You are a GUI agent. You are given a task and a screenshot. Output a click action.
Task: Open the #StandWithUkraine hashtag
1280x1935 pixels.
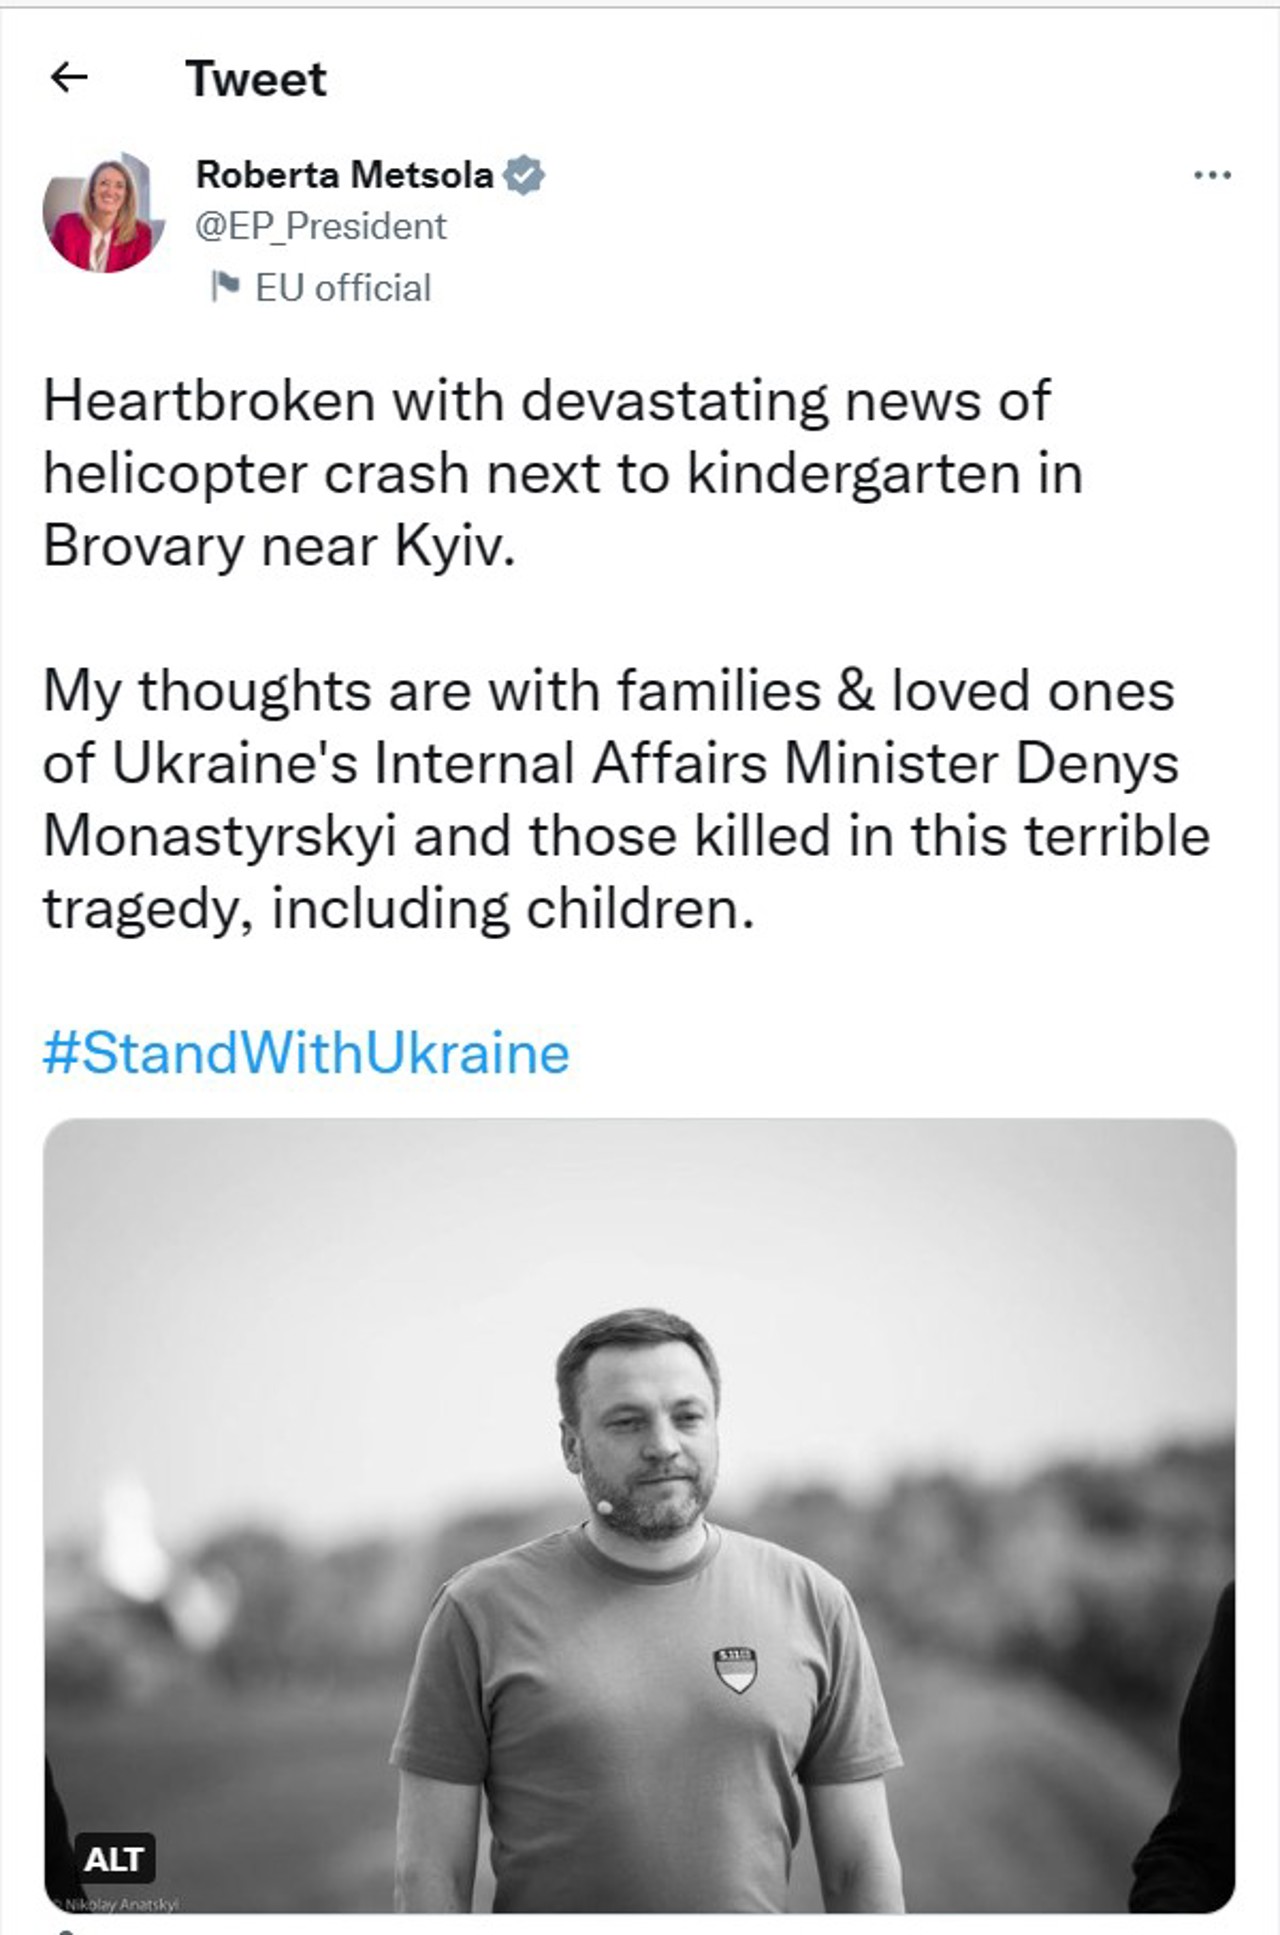306,1053
